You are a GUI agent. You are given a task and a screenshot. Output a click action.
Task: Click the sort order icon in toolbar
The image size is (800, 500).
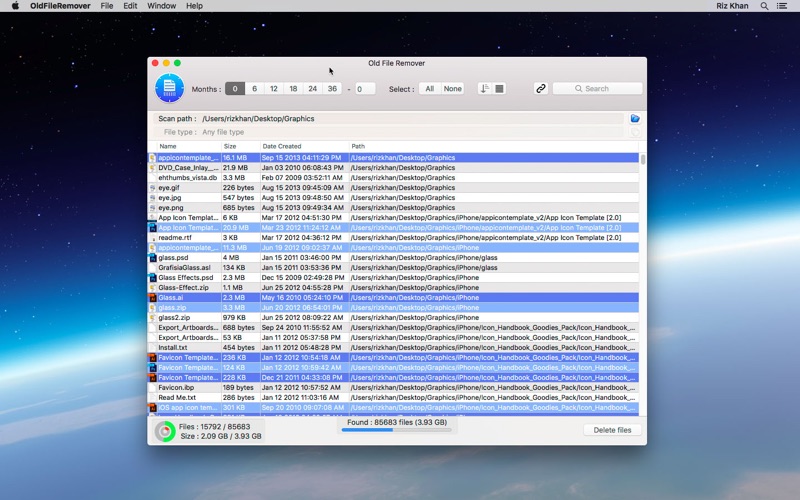coord(485,89)
